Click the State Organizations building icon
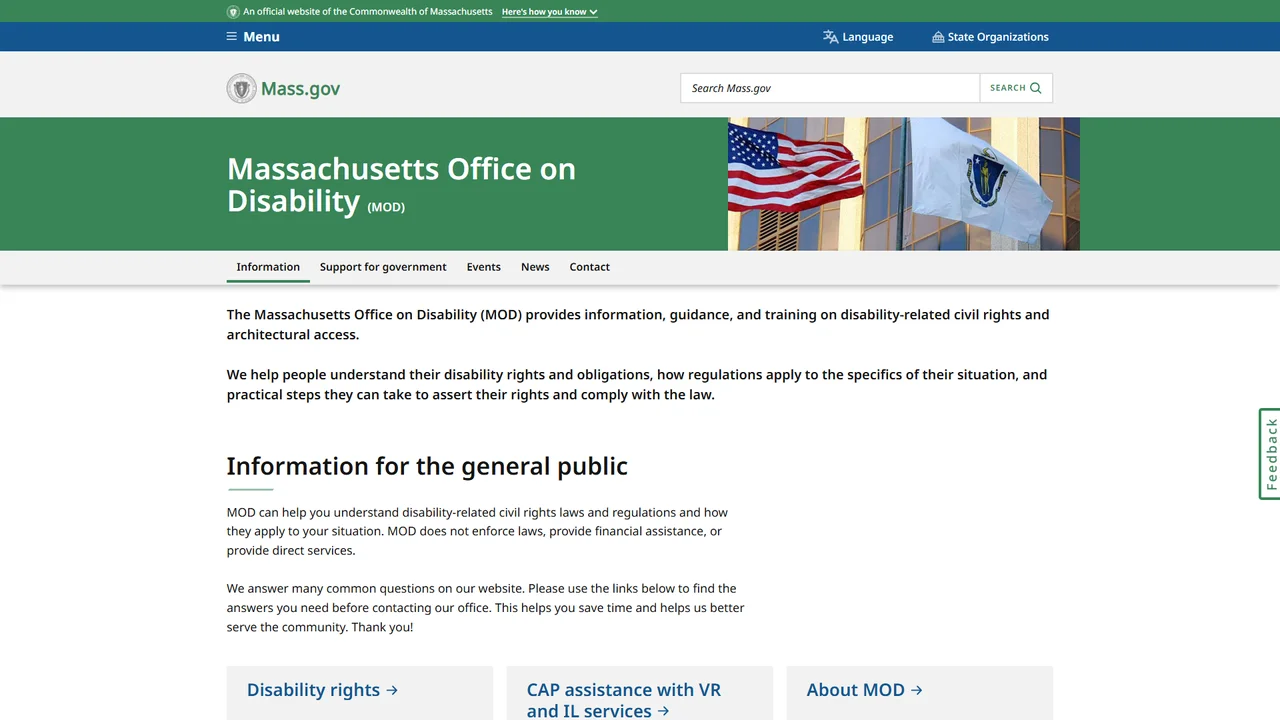 [x=938, y=37]
